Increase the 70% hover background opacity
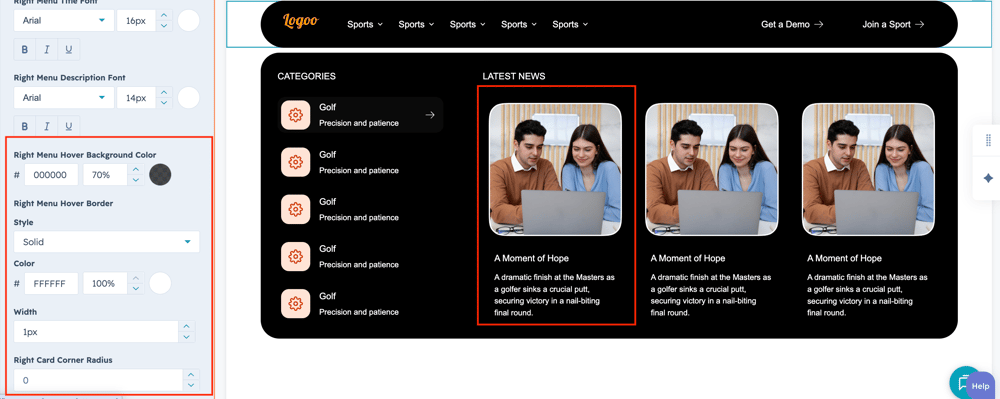Screen dimensions: 1000x399 click(x=135, y=170)
